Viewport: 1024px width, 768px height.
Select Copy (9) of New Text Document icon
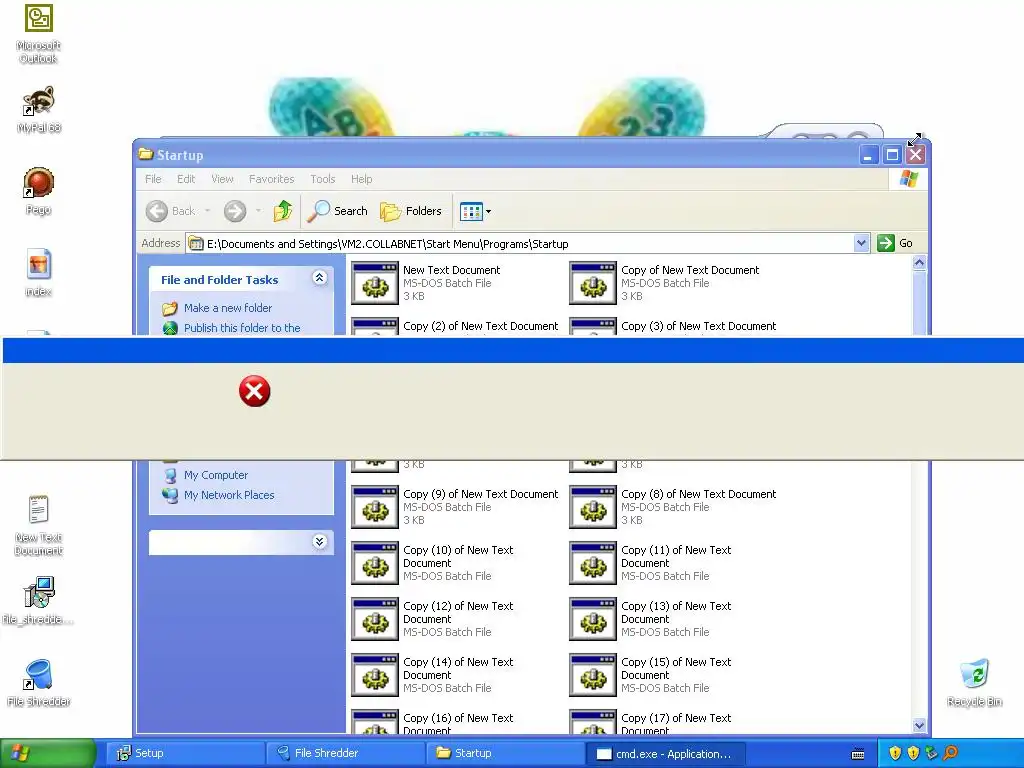point(375,507)
